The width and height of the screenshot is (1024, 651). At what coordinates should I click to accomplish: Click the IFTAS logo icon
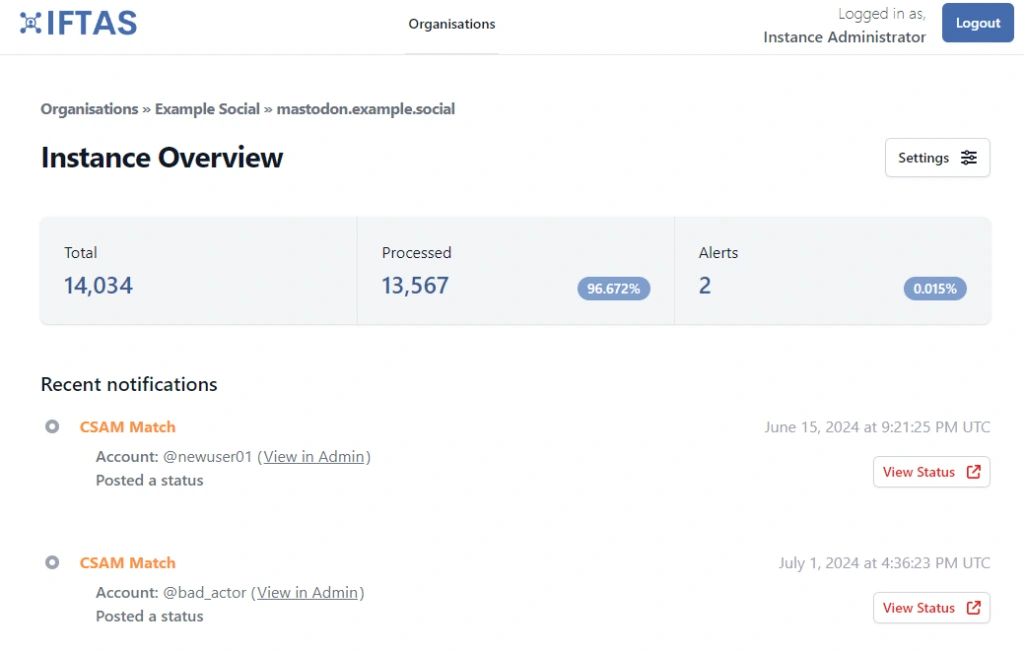[x=31, y=20]
